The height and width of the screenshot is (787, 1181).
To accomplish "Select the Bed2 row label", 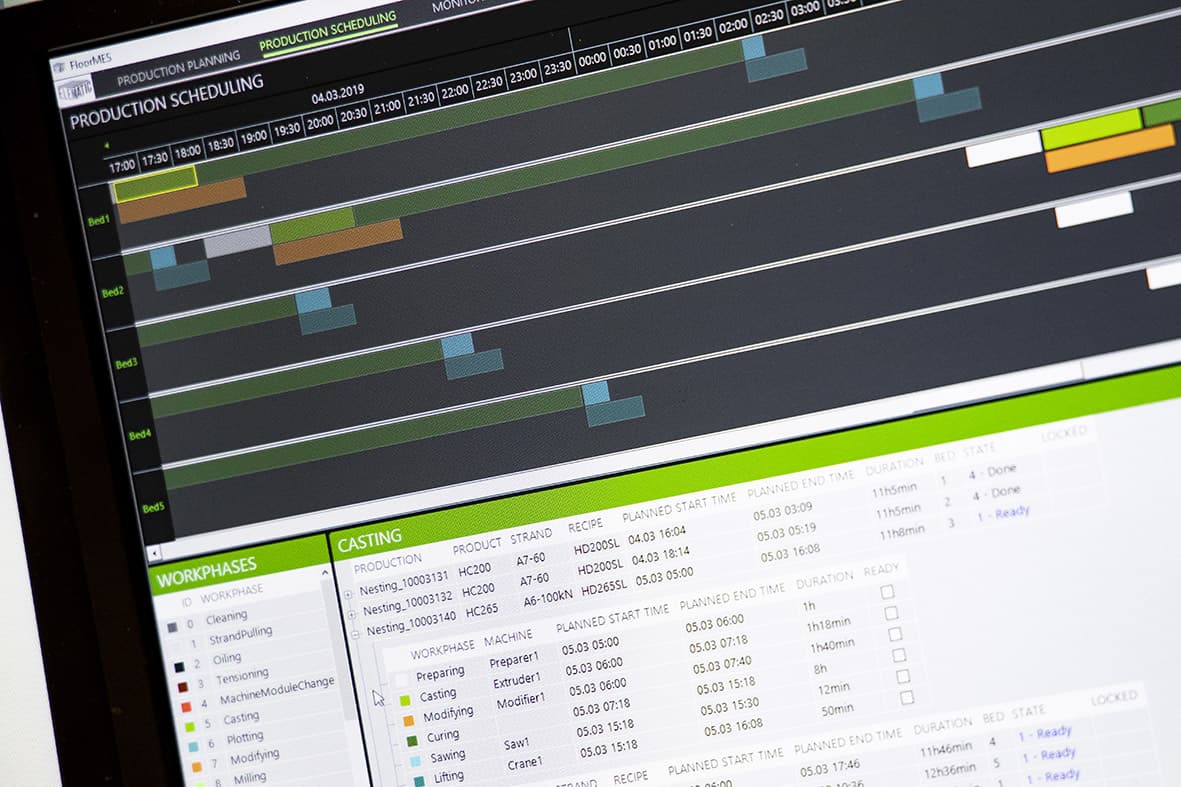I will [112, 292].
